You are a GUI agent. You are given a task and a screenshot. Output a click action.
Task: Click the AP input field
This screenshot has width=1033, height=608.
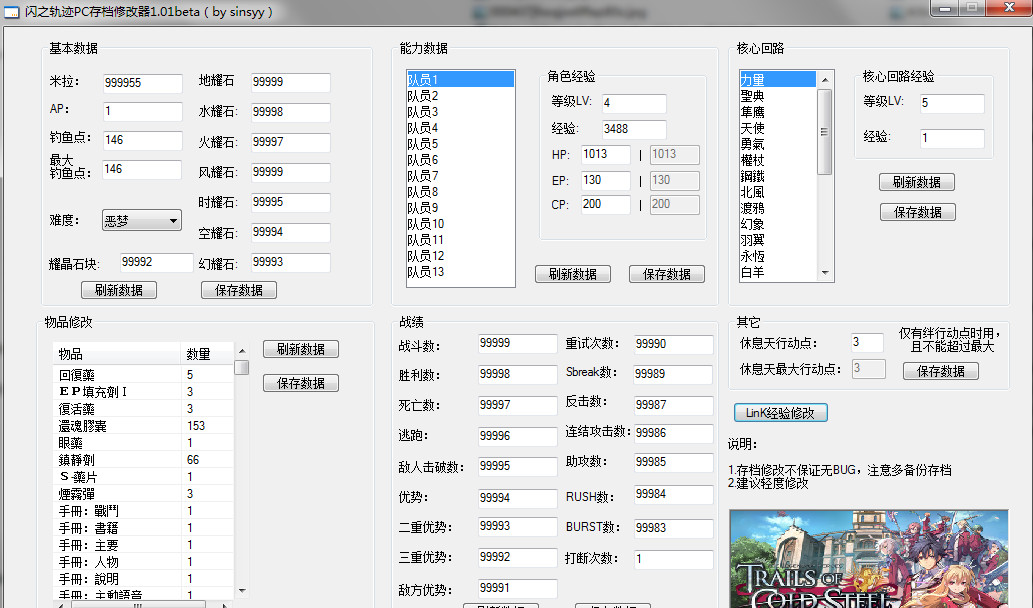pyautogui.click(x=142, y=111)
